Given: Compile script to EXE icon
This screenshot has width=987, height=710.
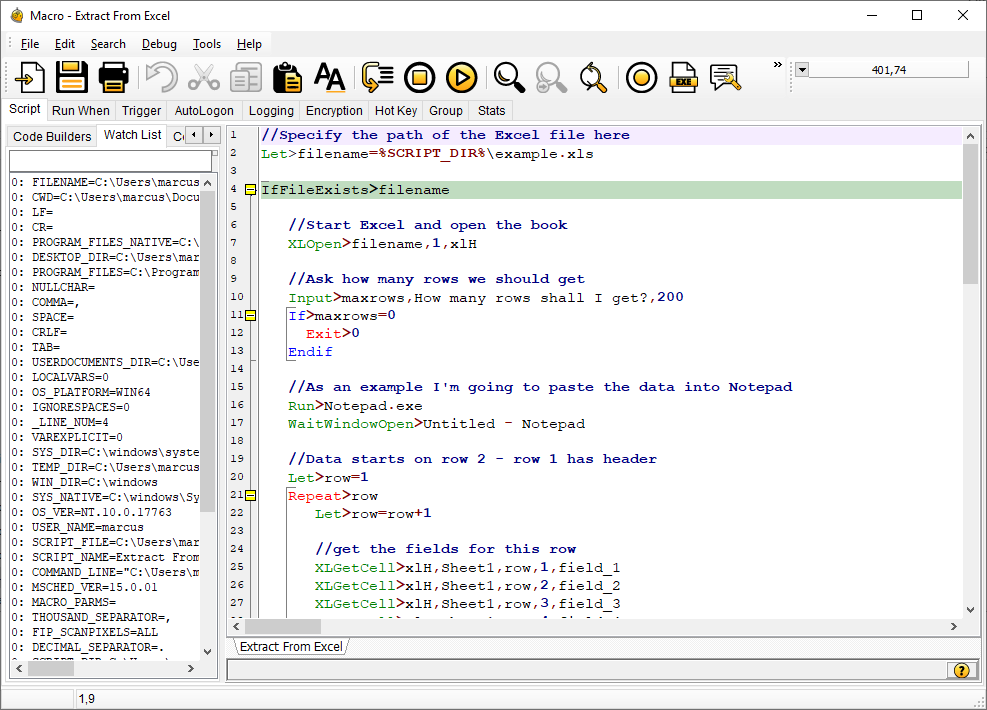Looking at the screenshot, I should pyautogui.click(x=684, y=77).
